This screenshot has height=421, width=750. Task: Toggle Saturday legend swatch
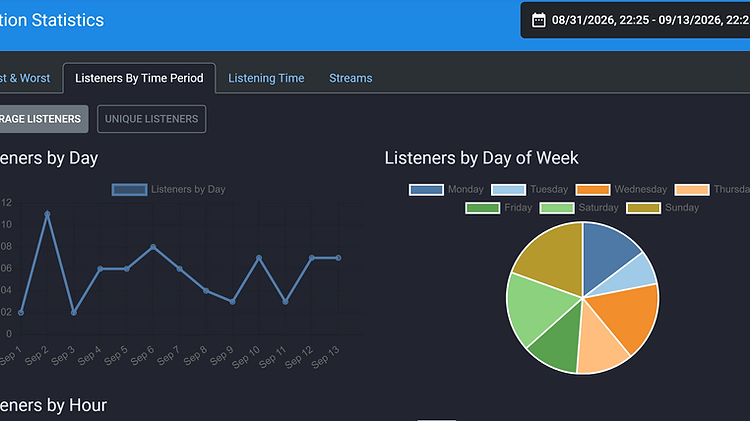(x=557, y=208)
